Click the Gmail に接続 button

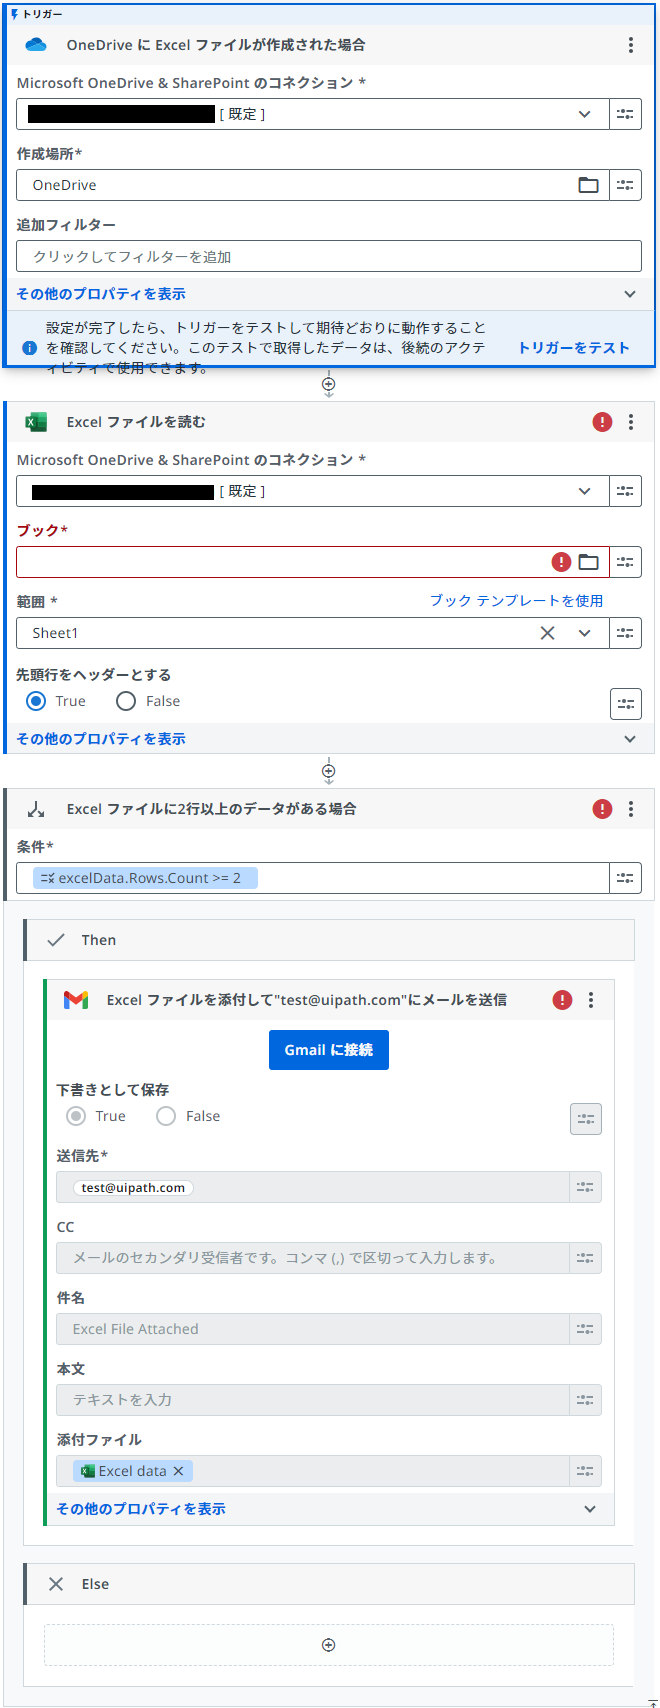(329, 1050)
